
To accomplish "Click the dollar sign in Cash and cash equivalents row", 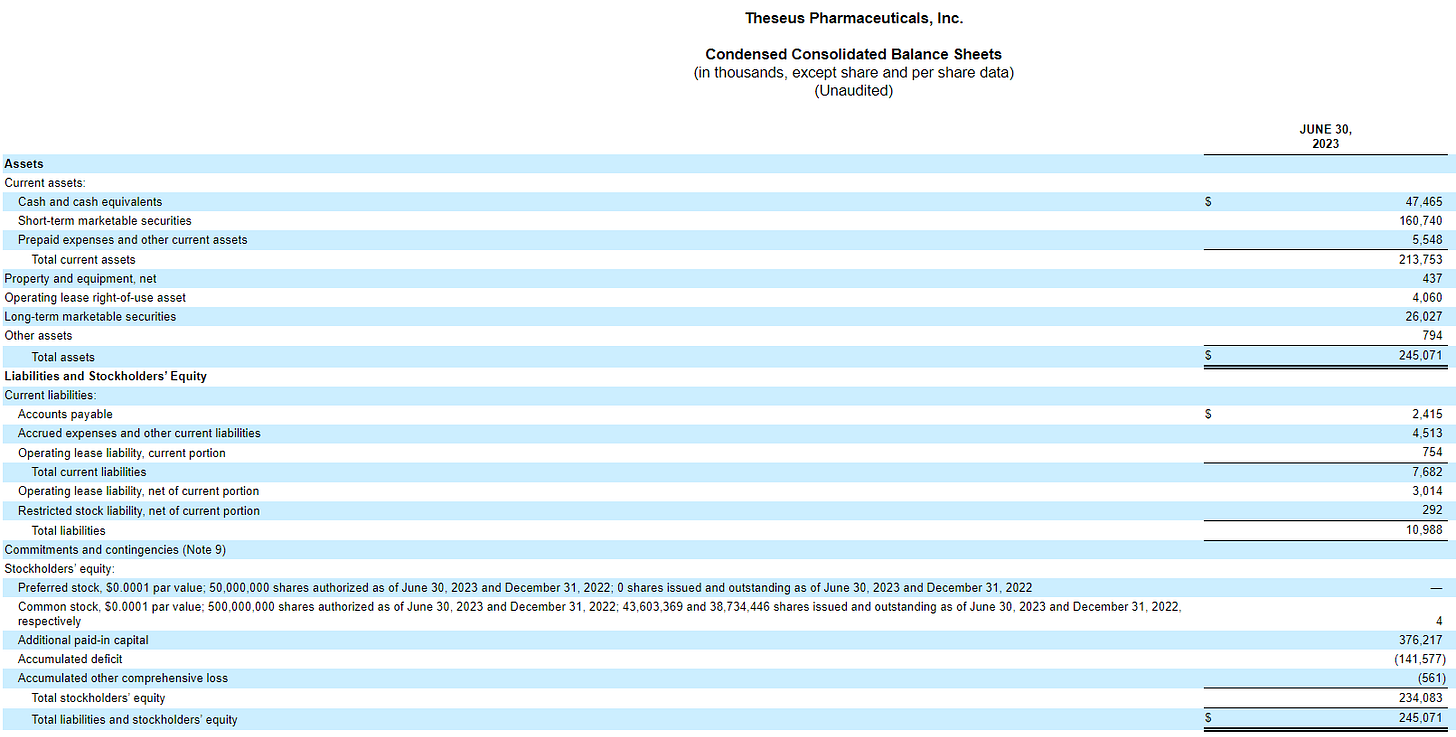I will (1208, 202).
